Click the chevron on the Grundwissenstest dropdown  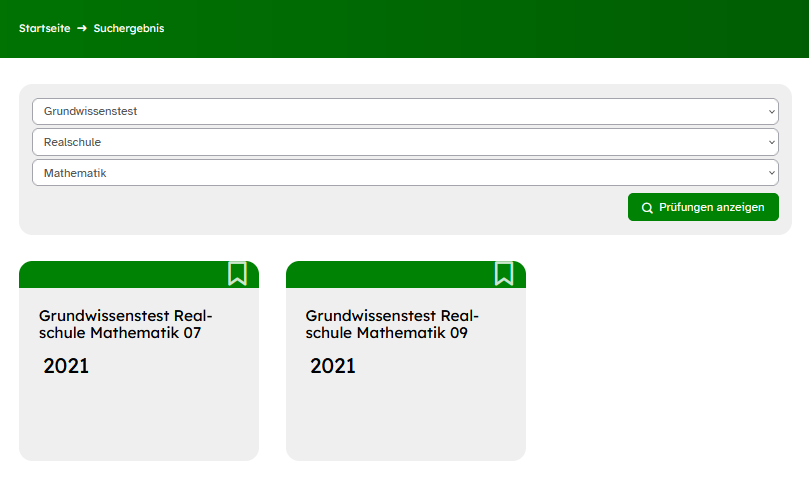(x=771, y=112)
